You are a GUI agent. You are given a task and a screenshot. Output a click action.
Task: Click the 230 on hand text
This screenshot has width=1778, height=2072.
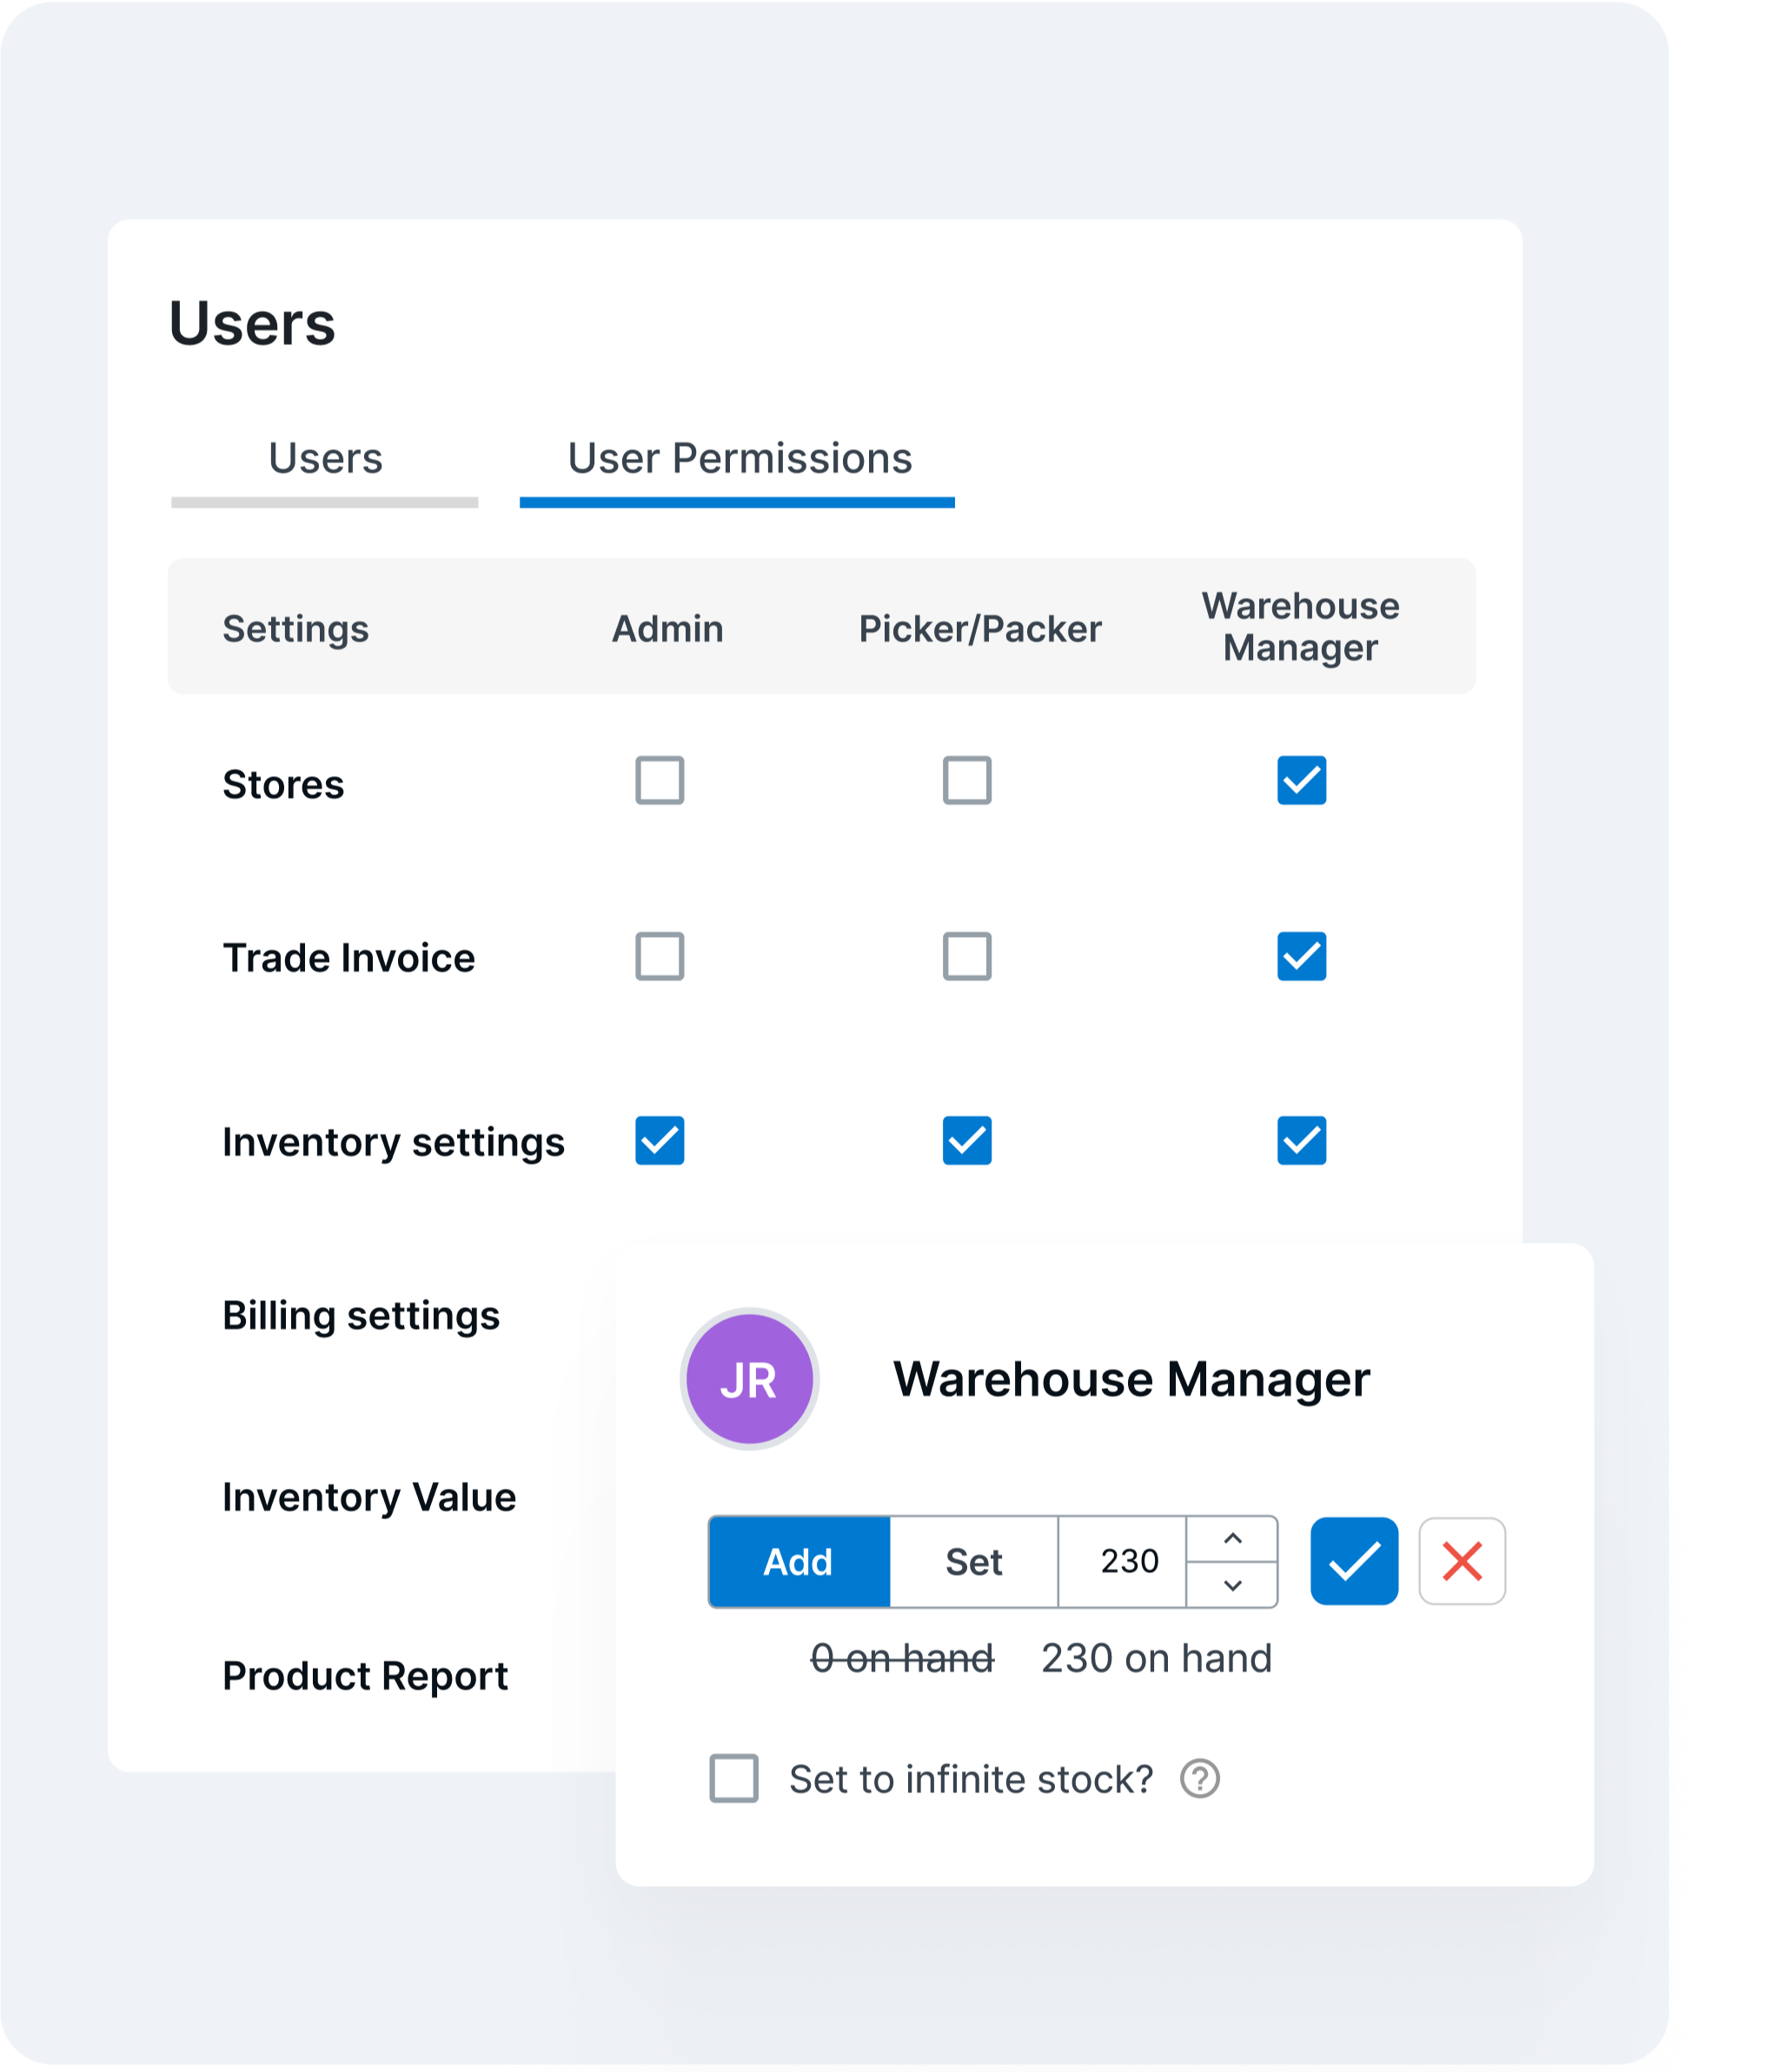(1156, 1658)
